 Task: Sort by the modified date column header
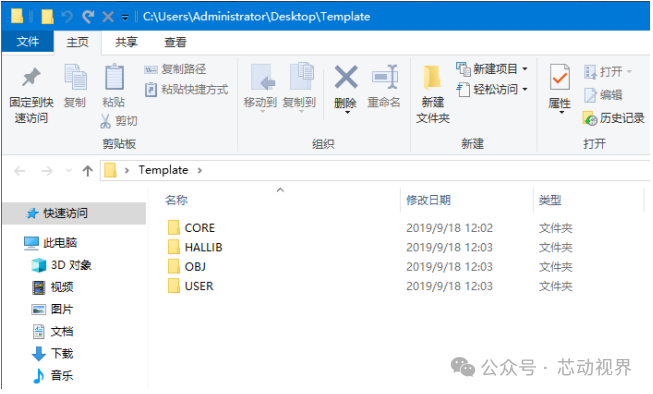pos(429,200)
